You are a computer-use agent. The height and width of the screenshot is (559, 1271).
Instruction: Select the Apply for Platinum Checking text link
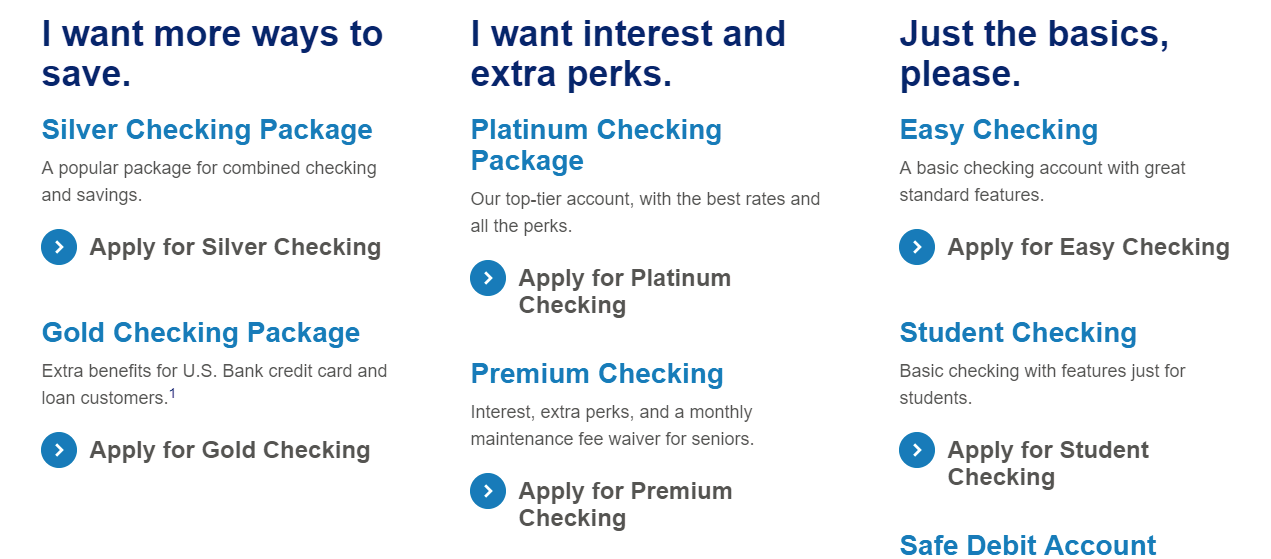click(x=625, y=291)
